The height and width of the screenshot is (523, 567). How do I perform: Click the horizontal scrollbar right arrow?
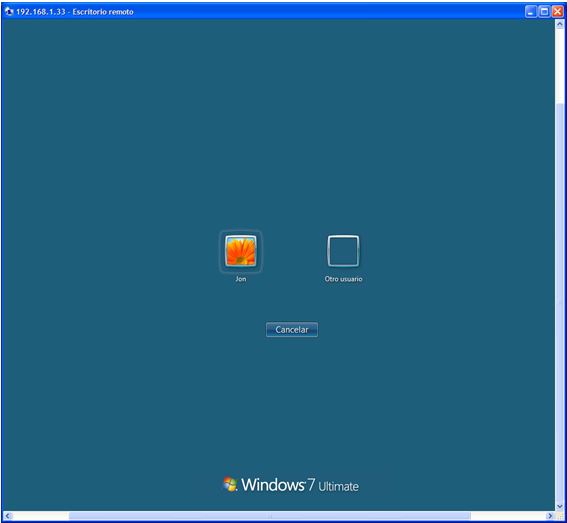pyautogui.click(x=550, y=516)
